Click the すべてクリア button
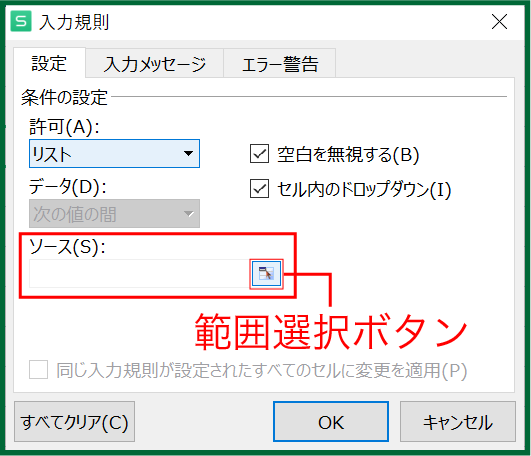Viewport: 531px width, 456px height. [x=75, y=421]
